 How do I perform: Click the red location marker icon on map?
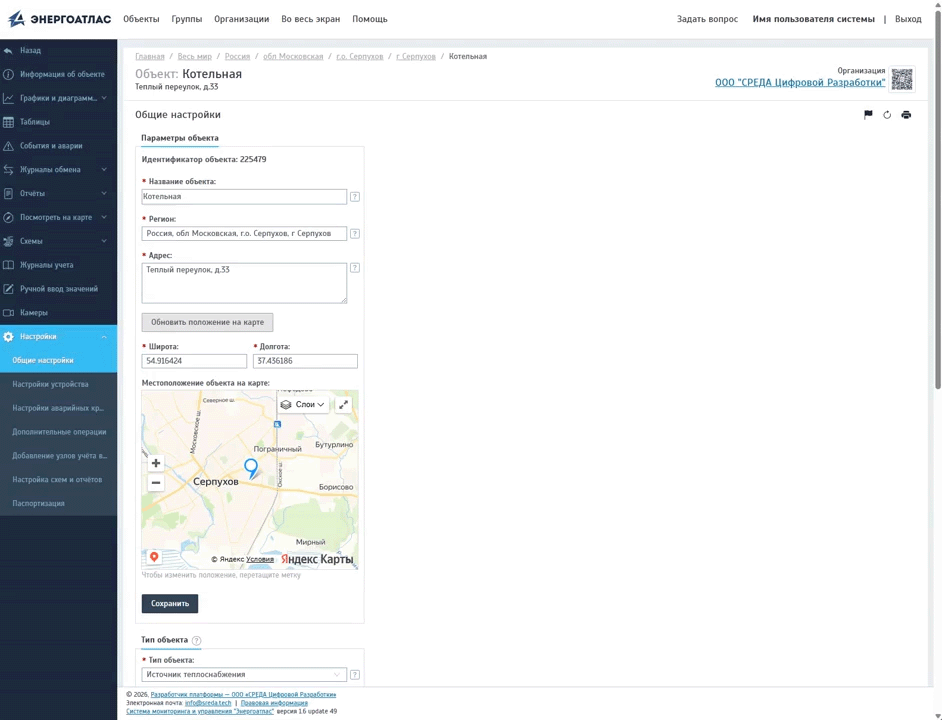pyautogui.click(x=154, y=557)
